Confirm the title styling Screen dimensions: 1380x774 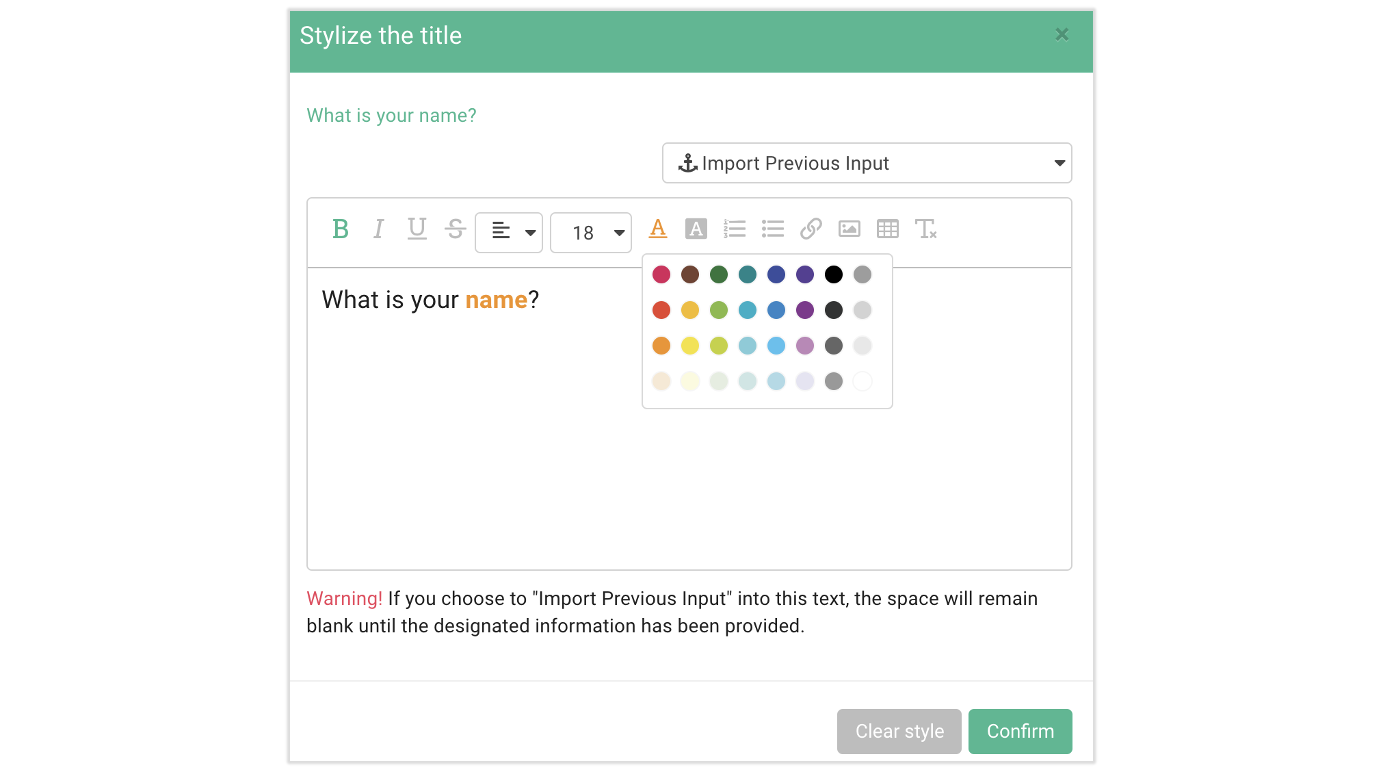point(1020,731)
